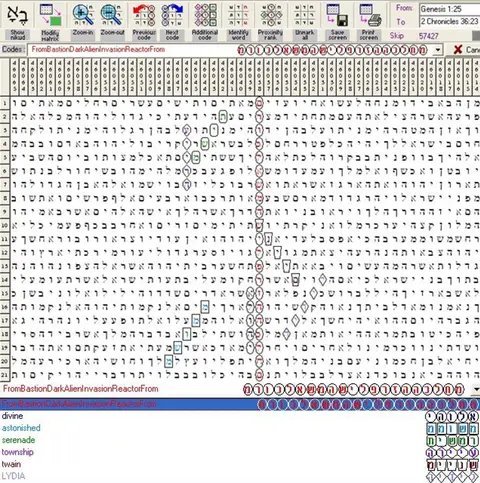Click the purple Hebrew letters beside 'township'

[x=452, y=453]
